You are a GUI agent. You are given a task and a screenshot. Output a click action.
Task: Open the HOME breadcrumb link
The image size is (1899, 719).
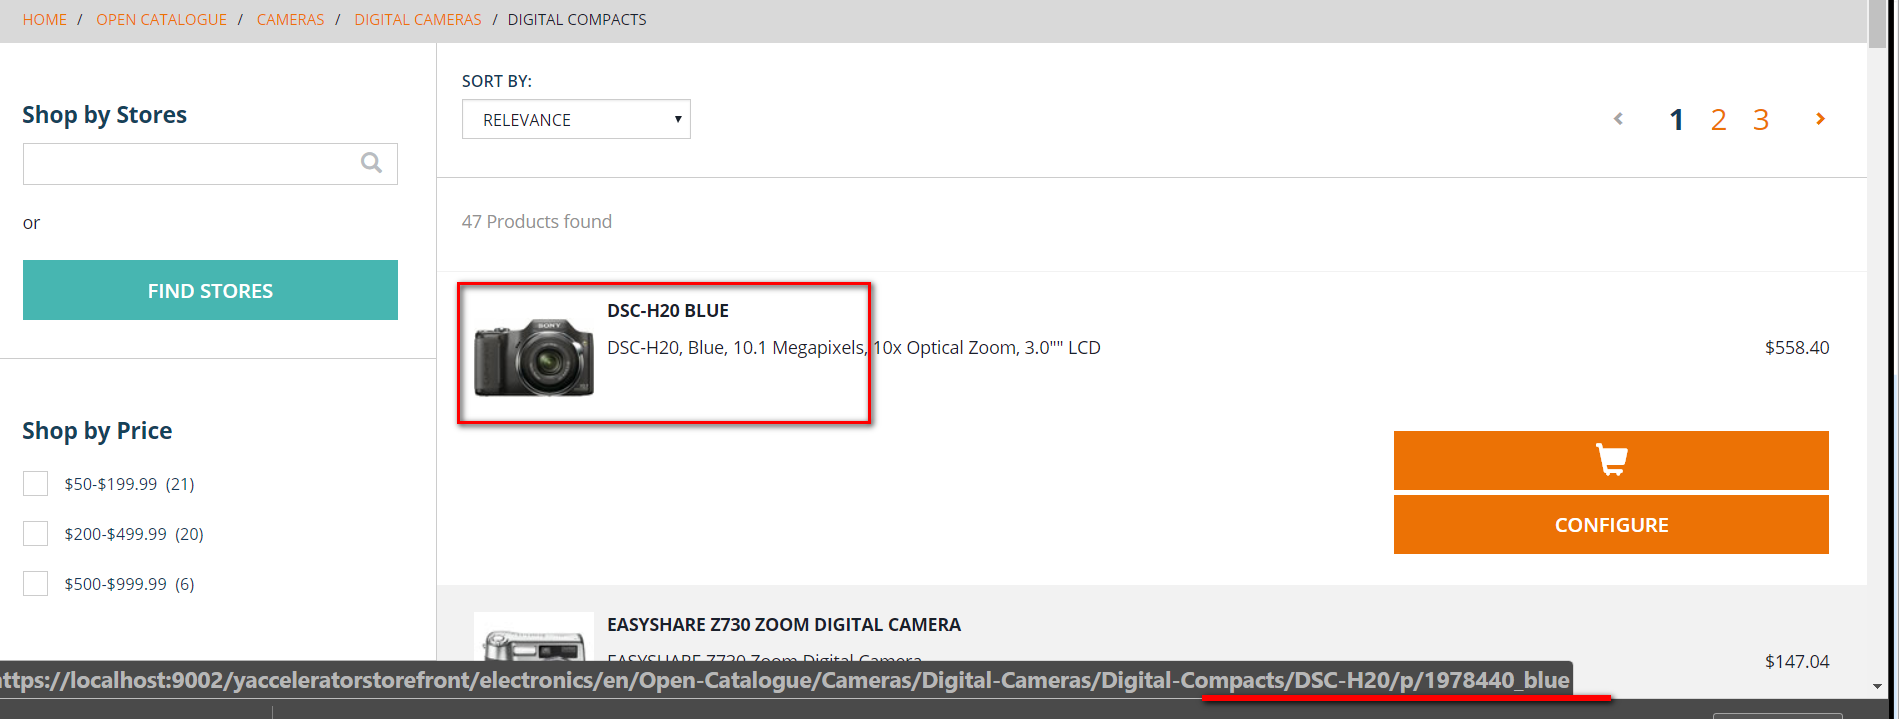pos(45,20)
